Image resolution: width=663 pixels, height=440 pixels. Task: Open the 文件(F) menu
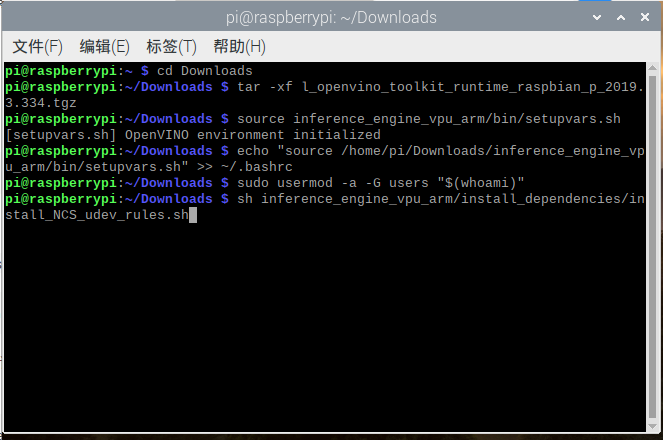pos(37,46)
